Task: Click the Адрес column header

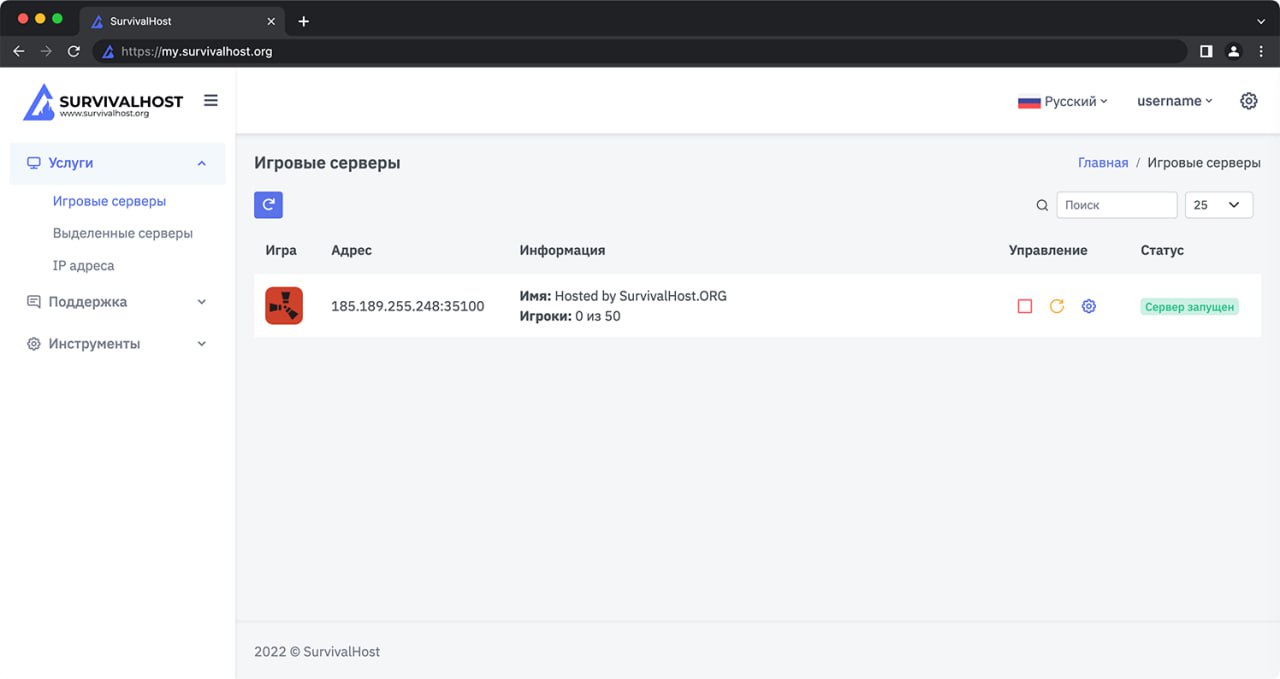Action: click(x=351, y=250)
